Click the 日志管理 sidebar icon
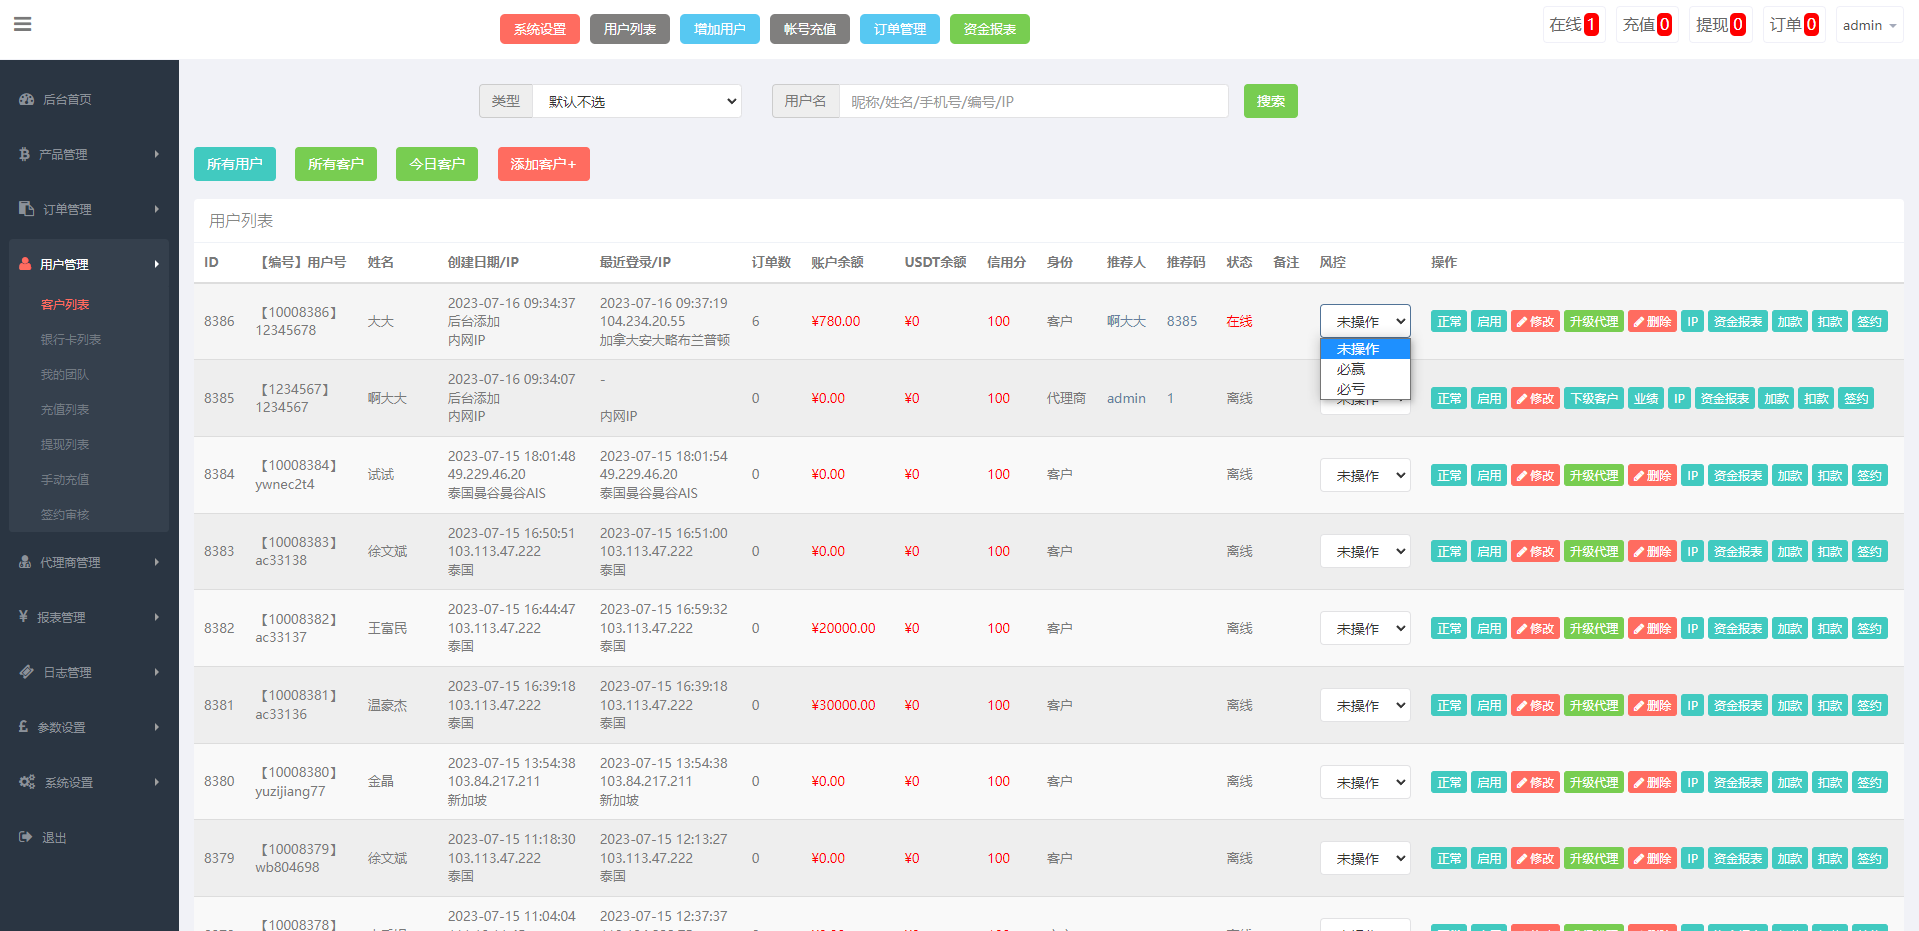This screenshot has width=1919, height=931. 27,672
